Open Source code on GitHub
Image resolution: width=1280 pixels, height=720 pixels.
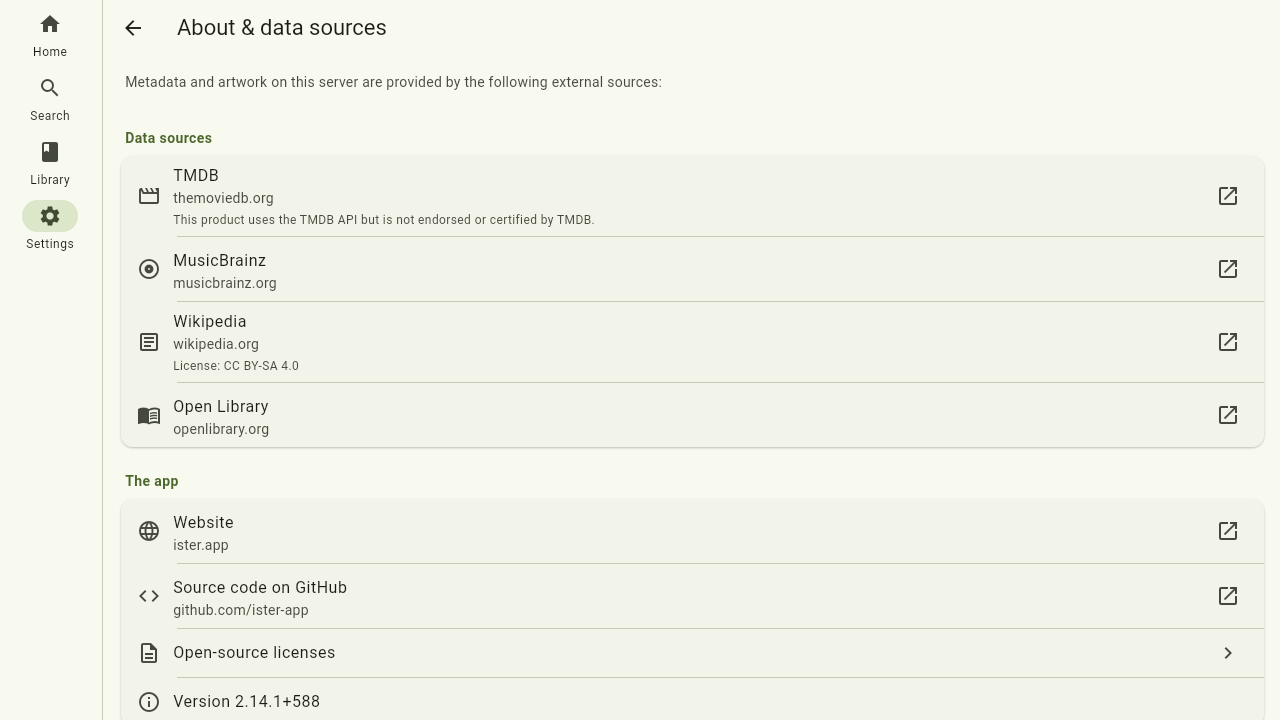click(260, 588)
